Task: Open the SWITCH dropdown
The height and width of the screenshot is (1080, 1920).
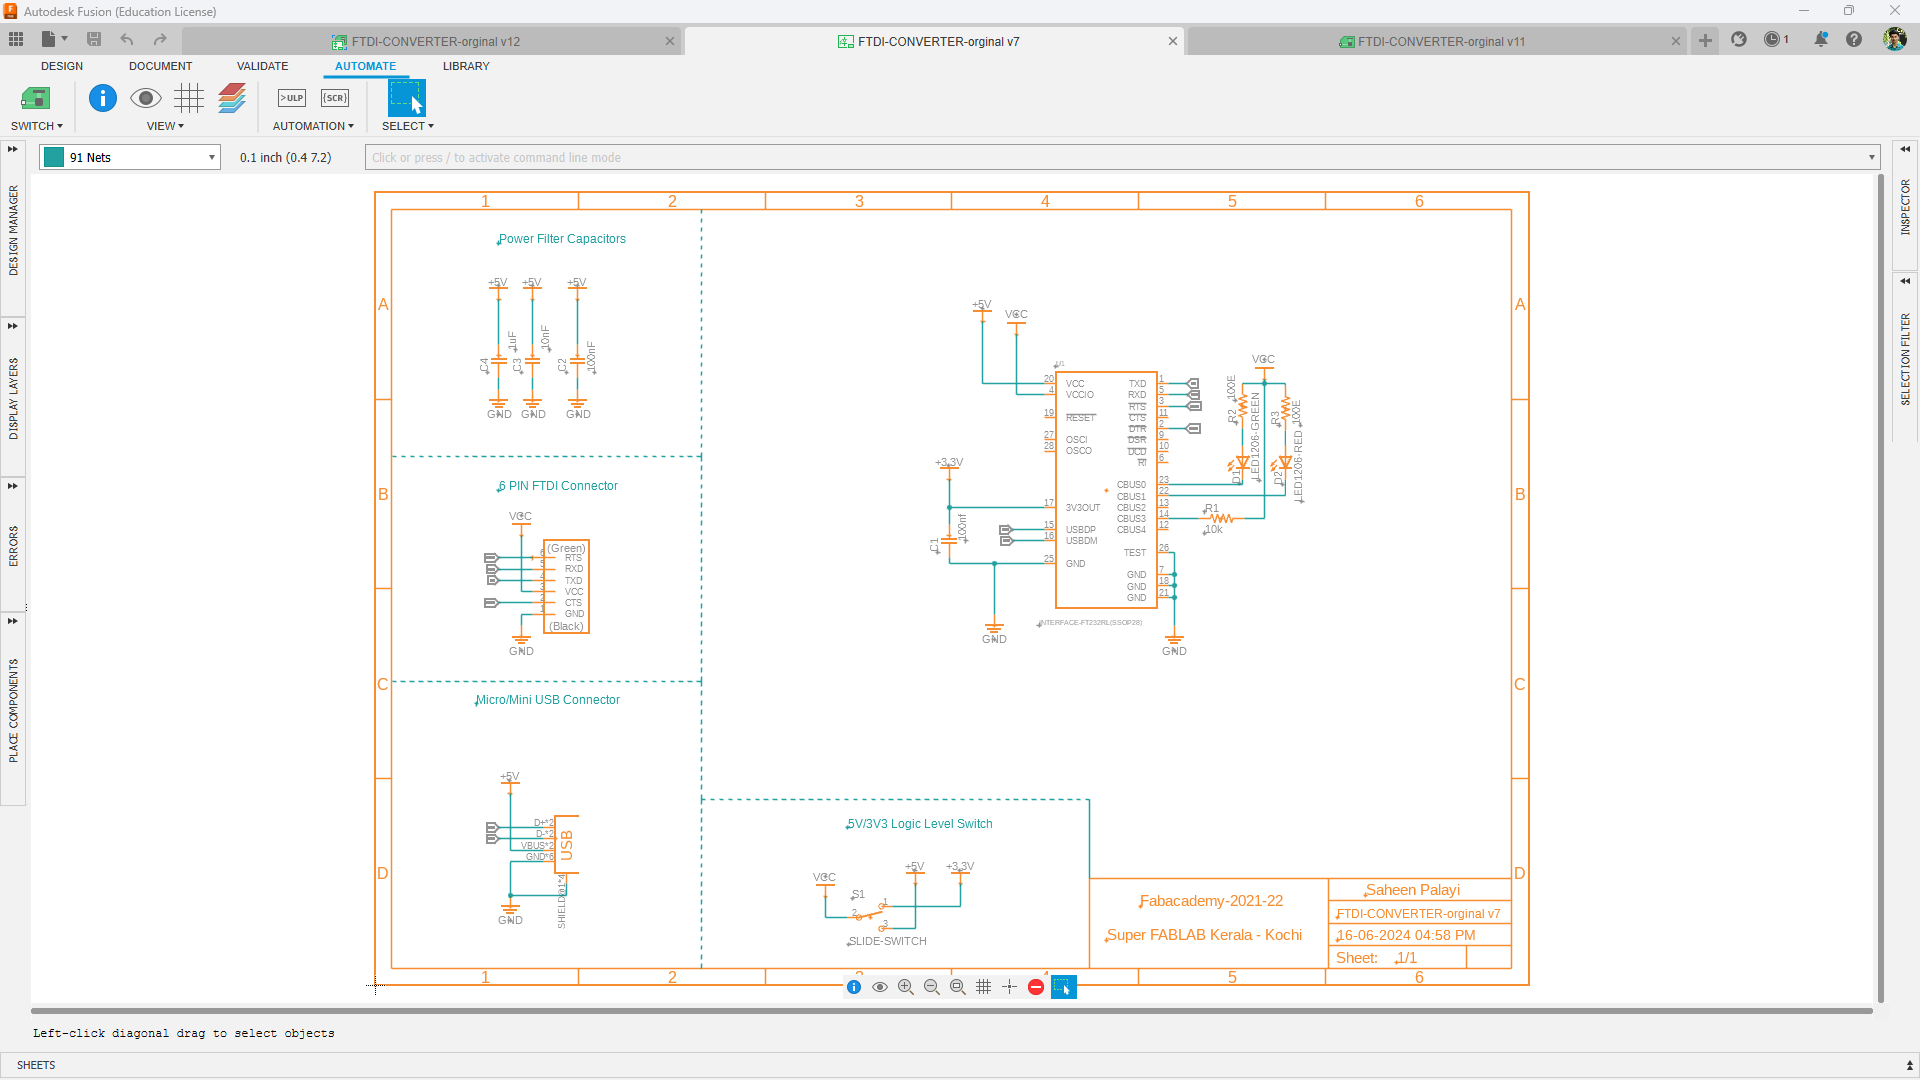Action: tap(37, 126)
